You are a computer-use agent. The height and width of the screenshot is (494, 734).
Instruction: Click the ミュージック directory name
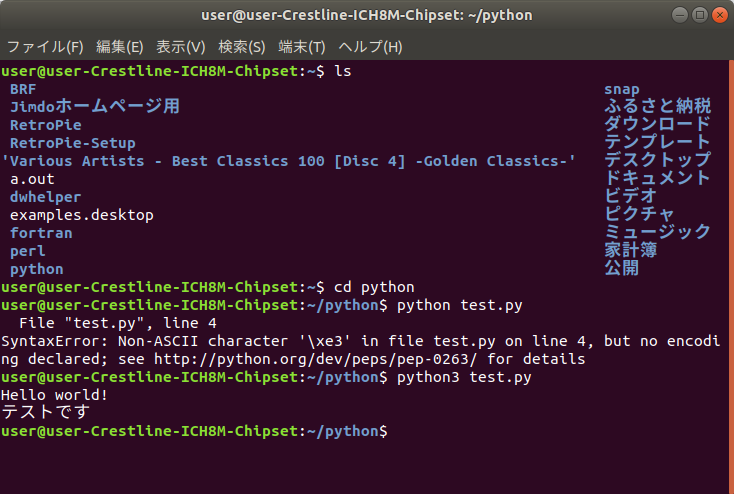click(x=658, y=232)
